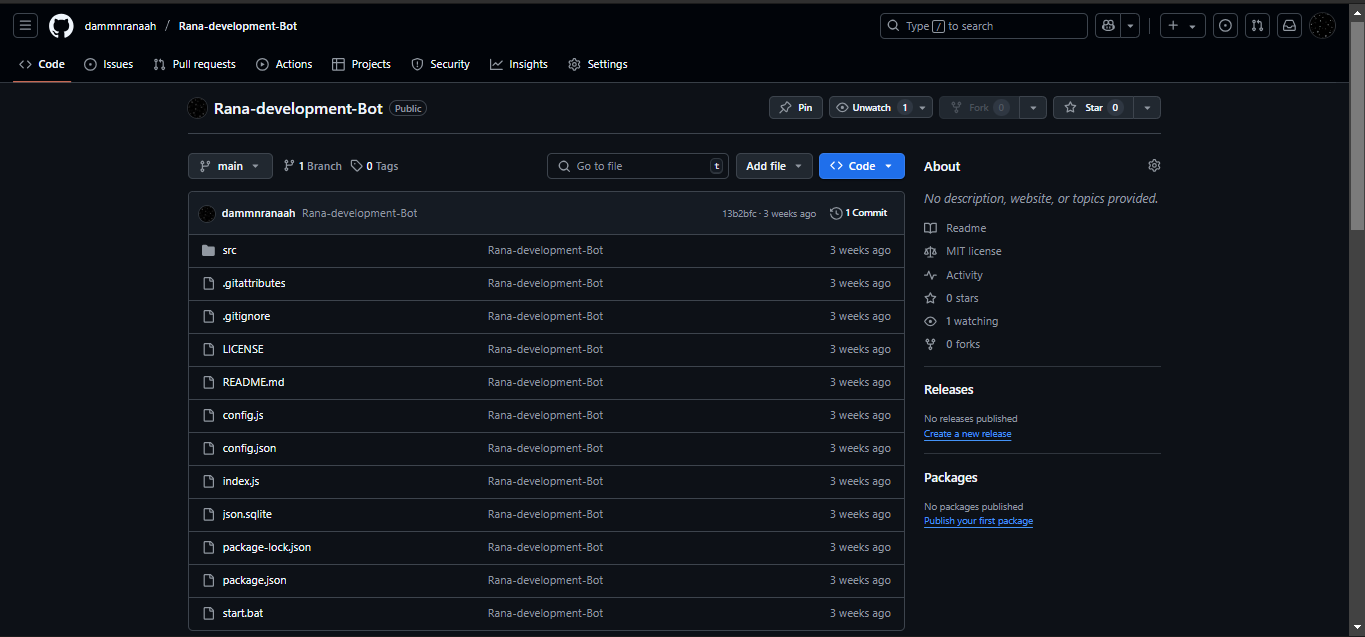
Task: Jump to Readme in About sidebar
Action: (x=955, y=228)
